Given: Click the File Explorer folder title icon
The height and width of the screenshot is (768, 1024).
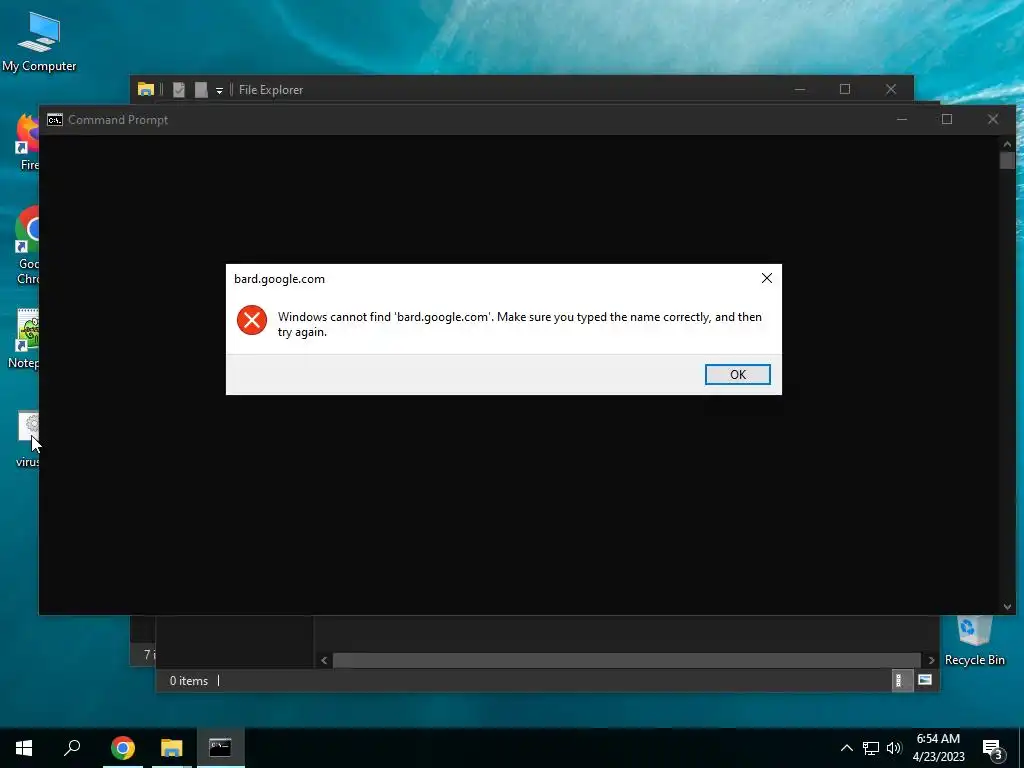Looking at the screenshot, I should tap(146, 89).
